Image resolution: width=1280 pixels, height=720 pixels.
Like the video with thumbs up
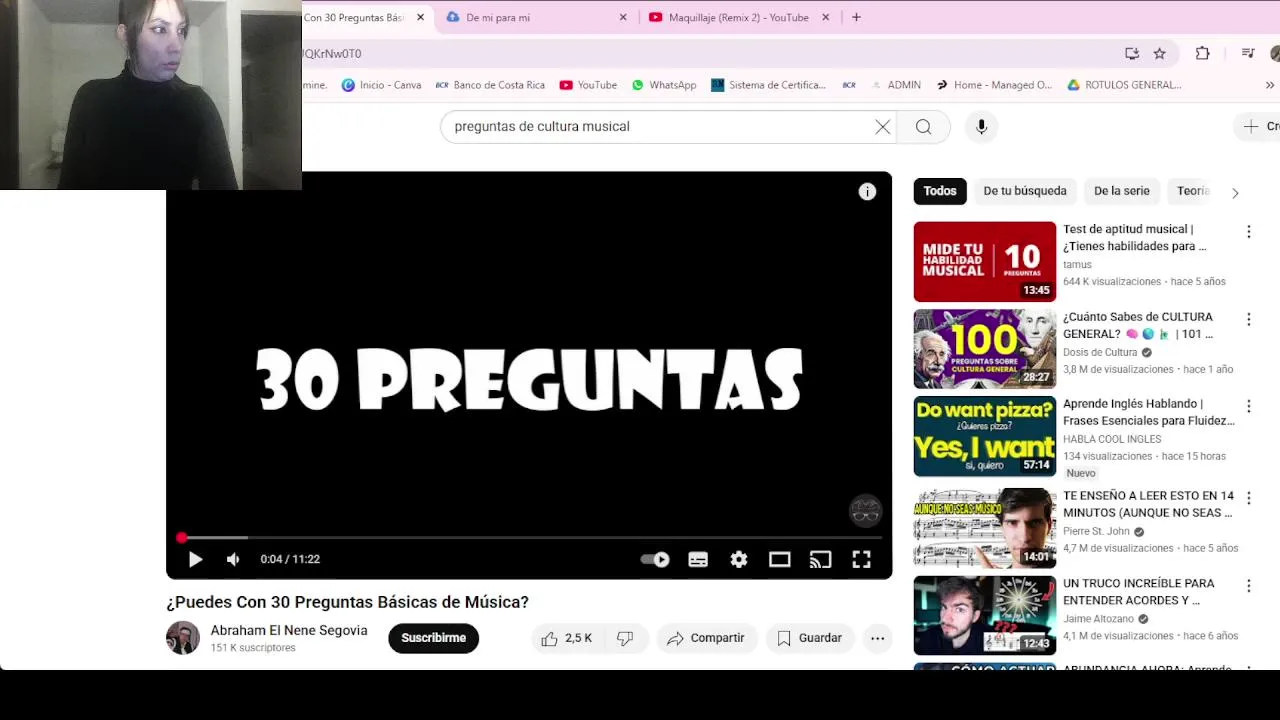pos(567,638)
